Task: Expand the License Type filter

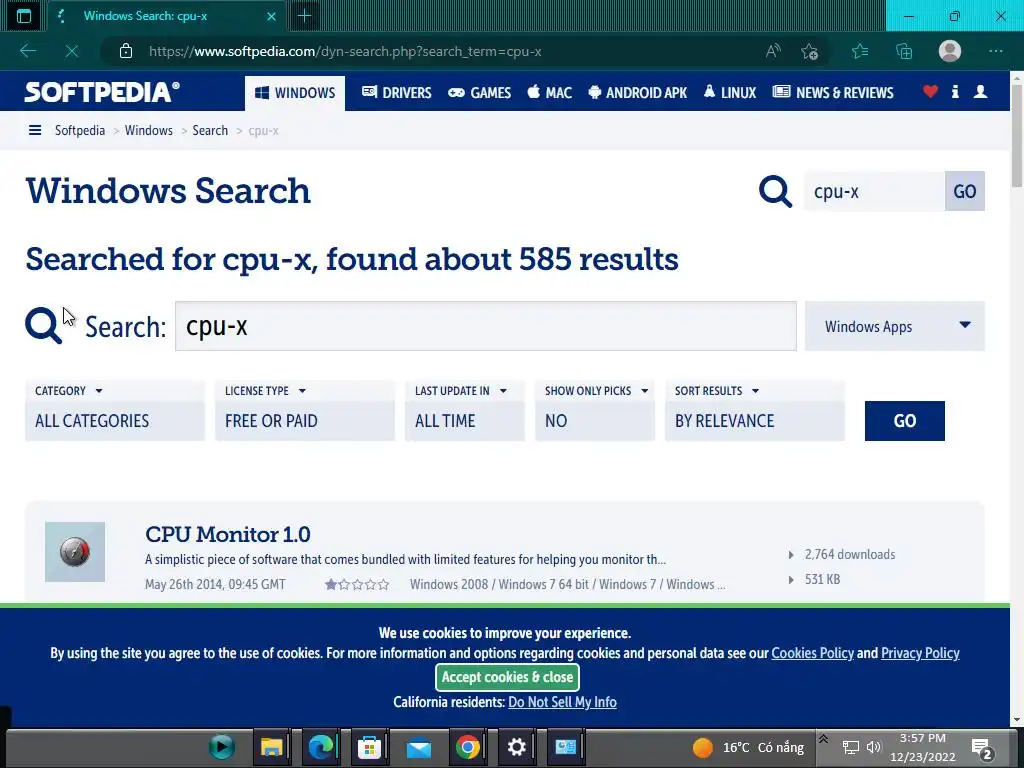Action: pos(305,411)
